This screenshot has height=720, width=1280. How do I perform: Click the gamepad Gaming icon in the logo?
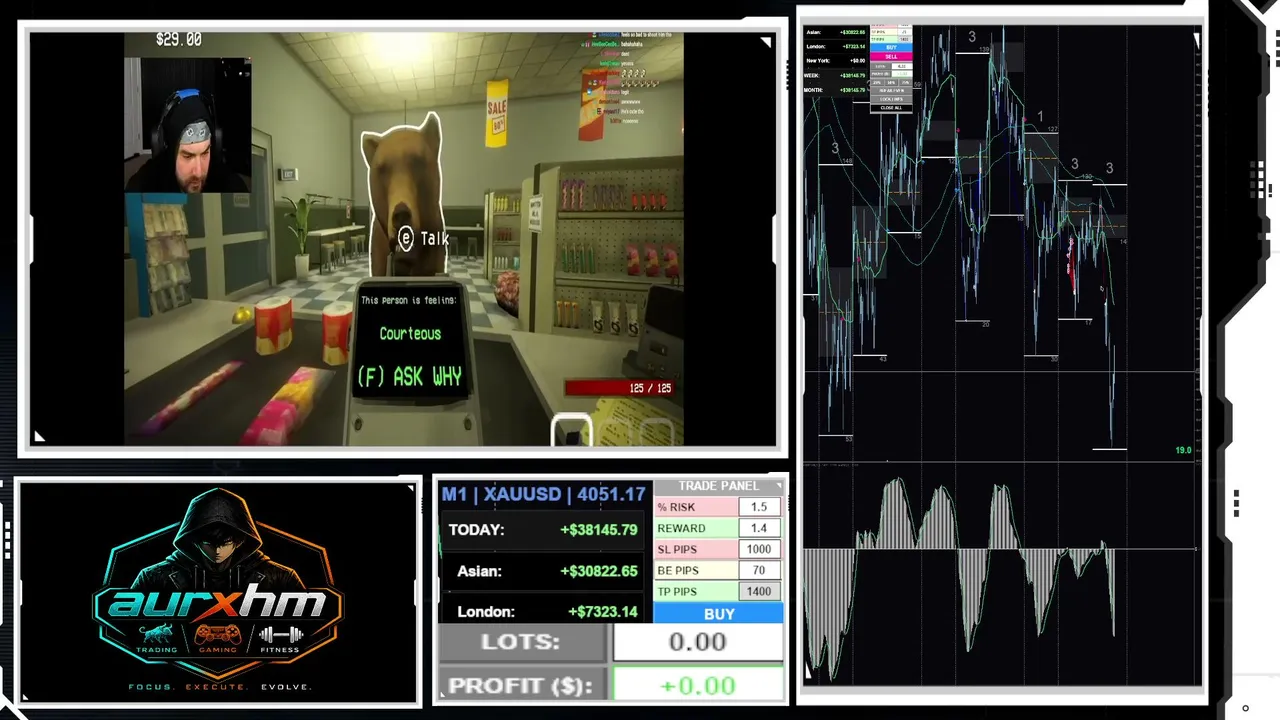217,634
